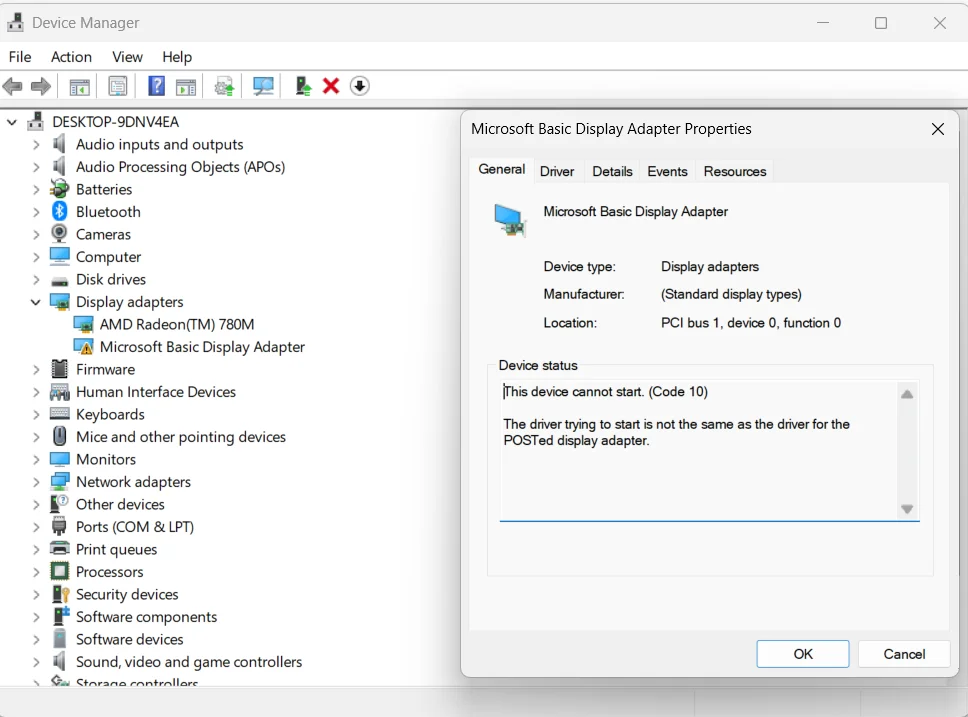
Task: Close the Adapter Properties dialog with X
Action: click(938, 129)
